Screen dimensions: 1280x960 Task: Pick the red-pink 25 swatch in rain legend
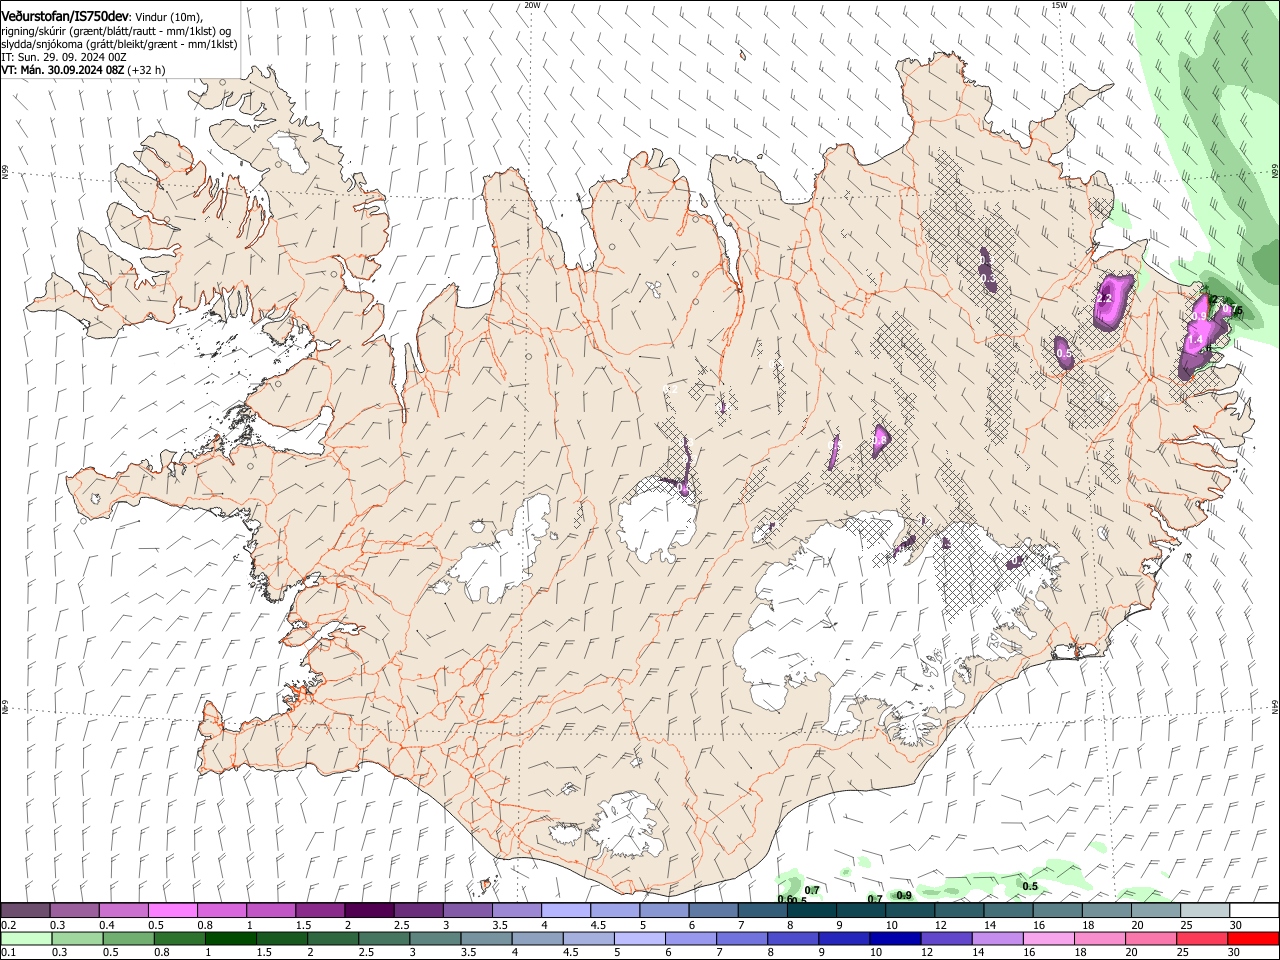(x=1203, y=938)
